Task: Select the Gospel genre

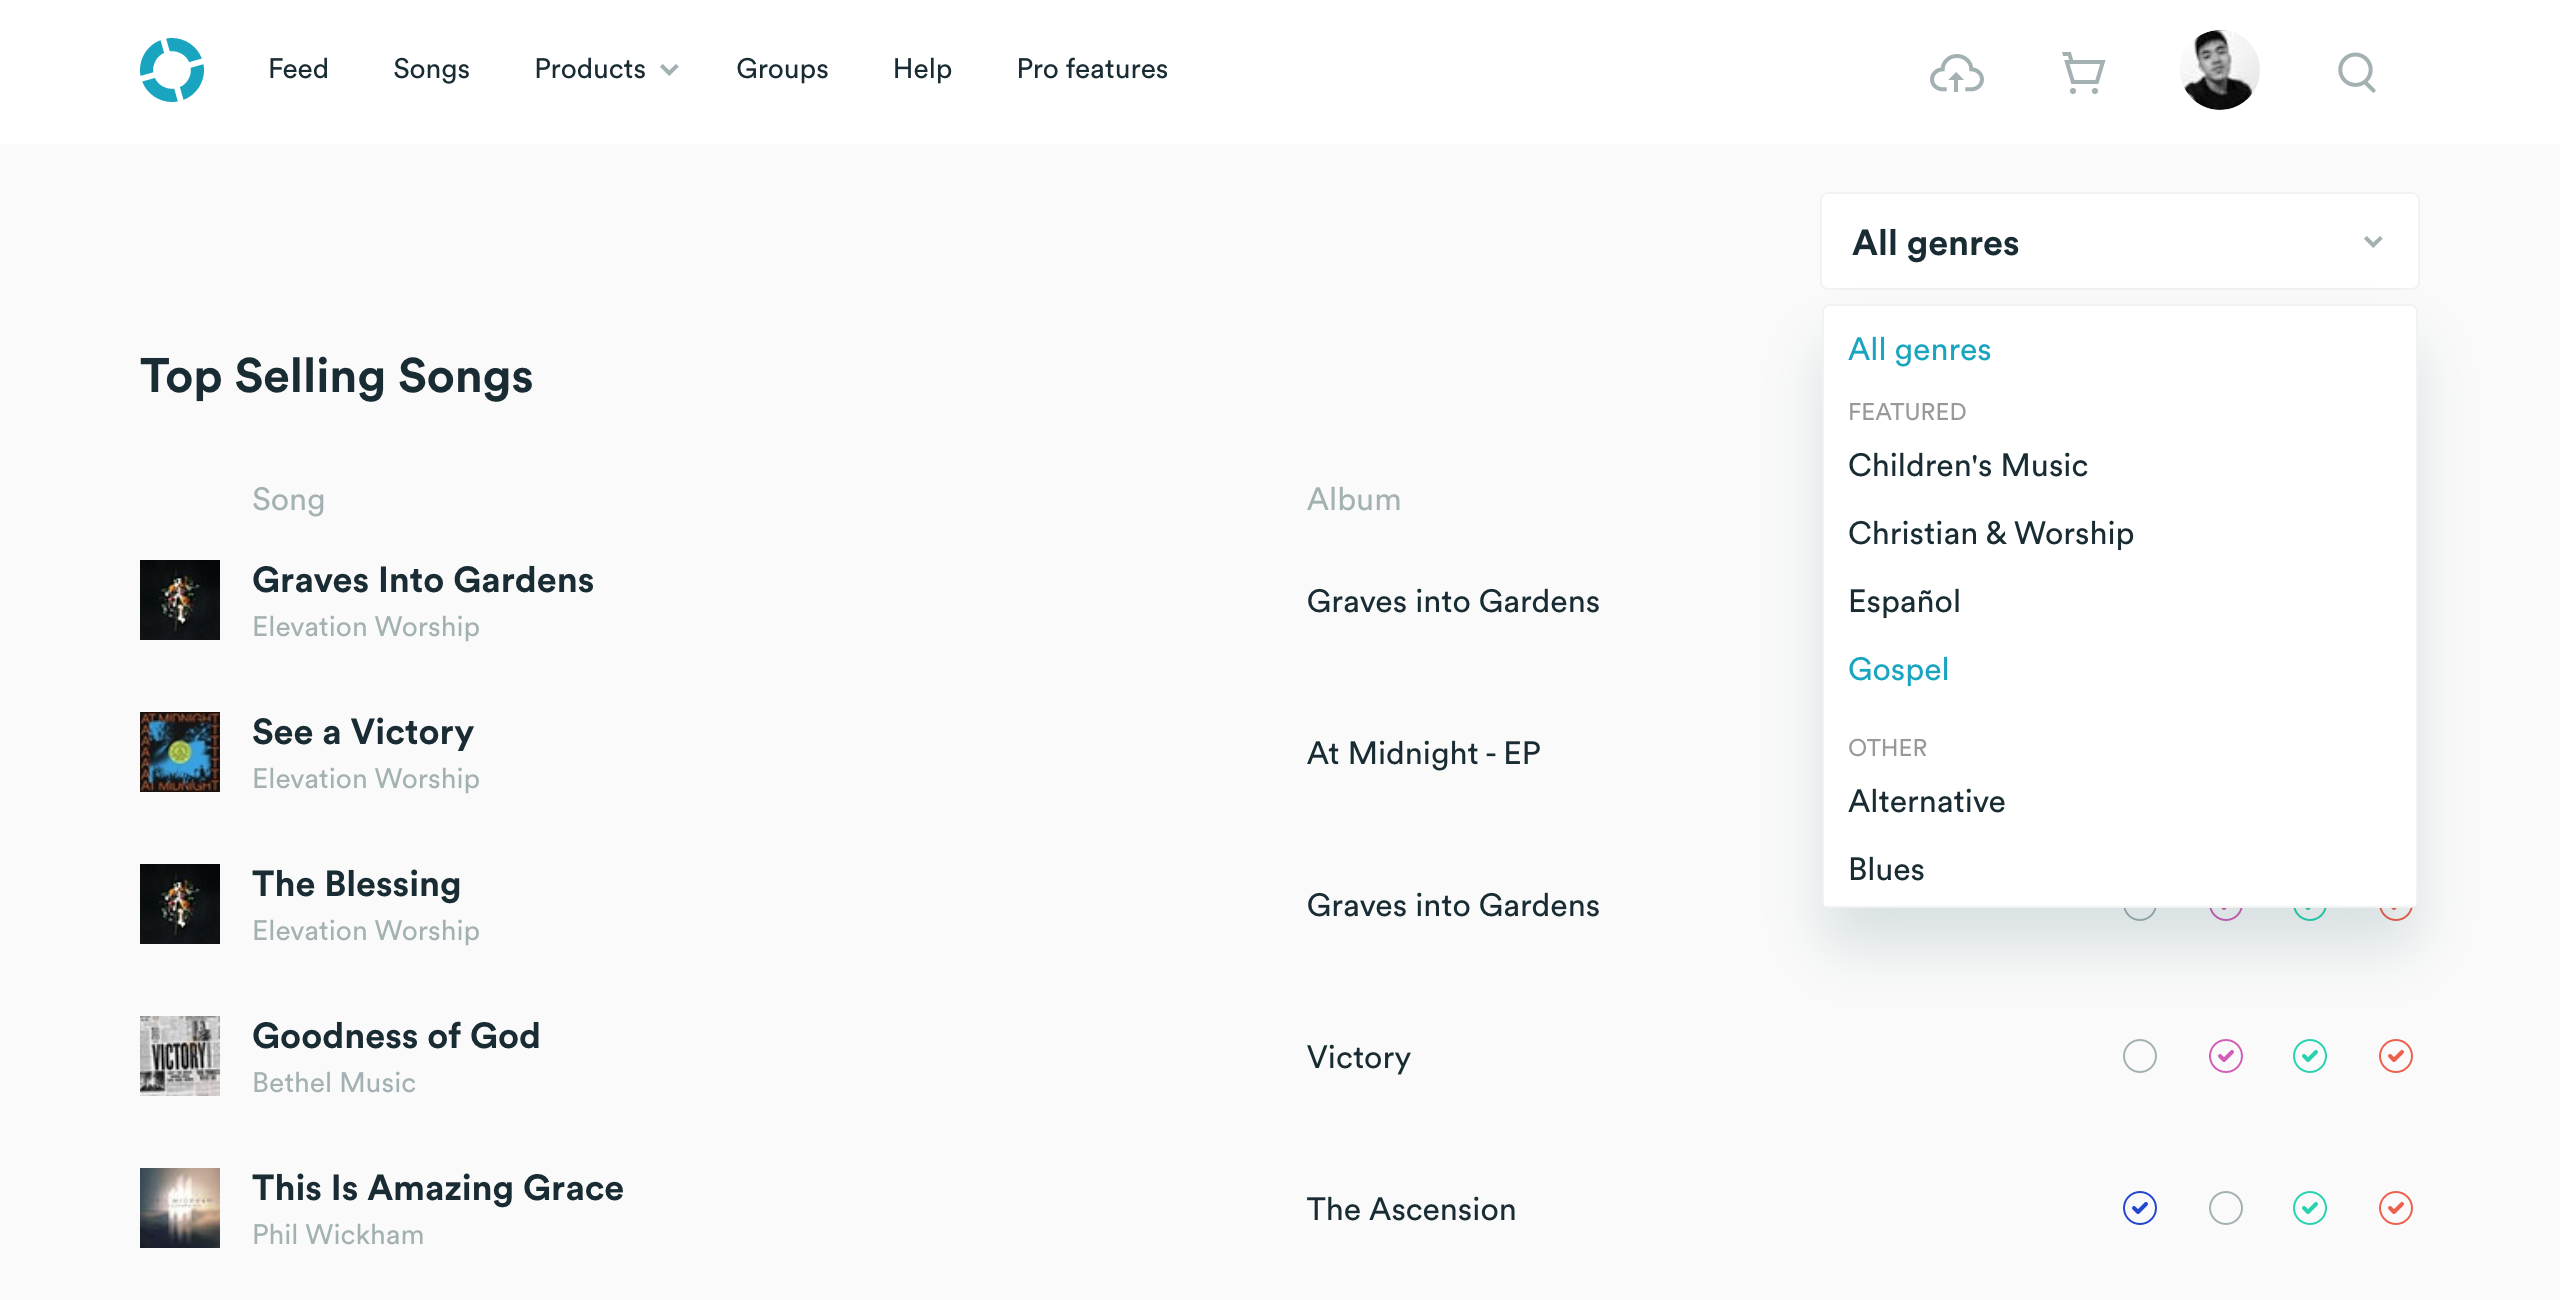Action: pyautogui.click(x=1898, y=669)
